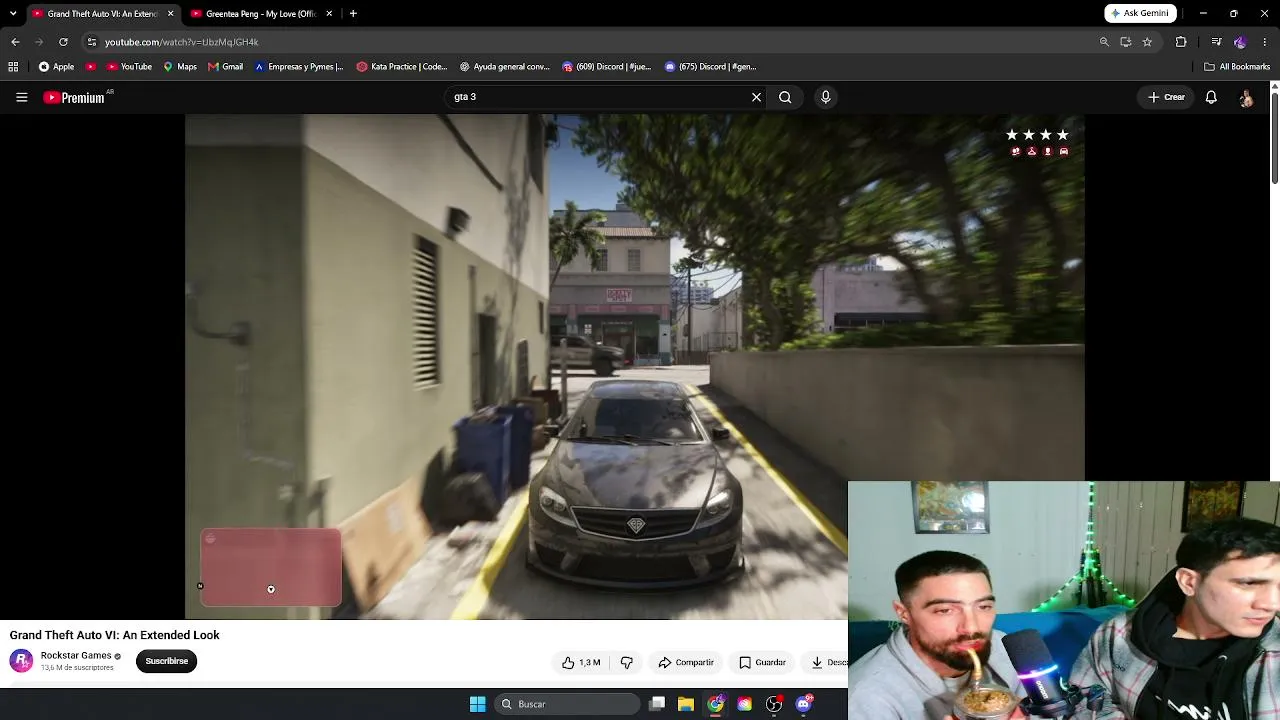1280x720 pixels.
Task: Open the Rockstar Games channel name
Action: [x=76, y=655]
